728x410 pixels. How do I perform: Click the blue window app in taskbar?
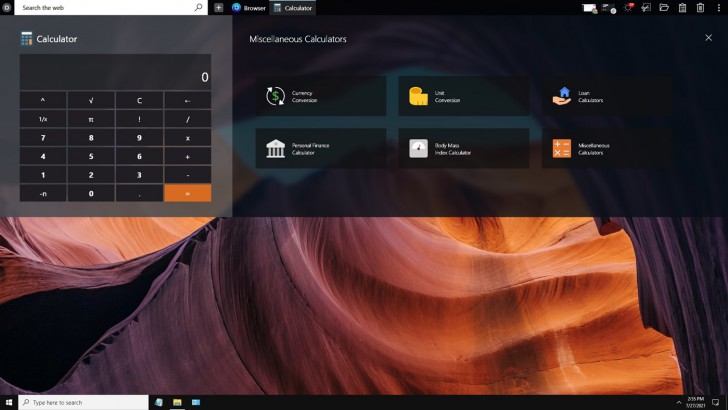click(x=196, y=402)
